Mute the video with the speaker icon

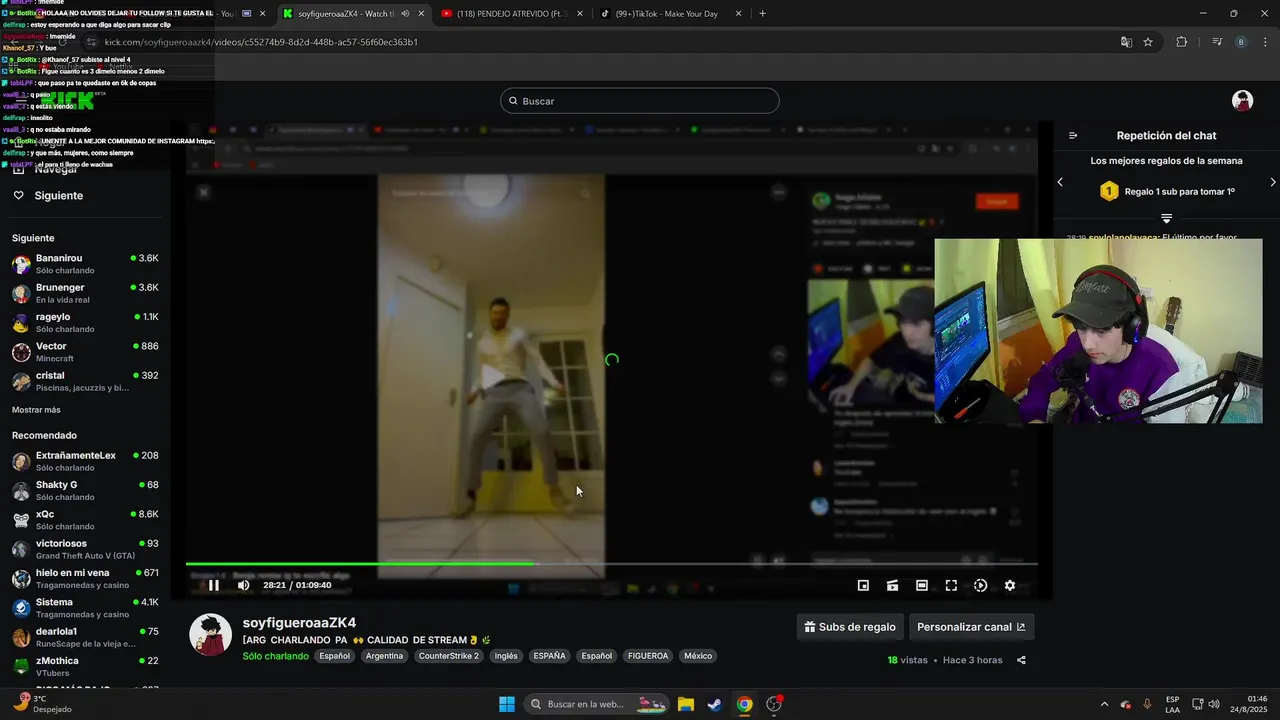243,585
